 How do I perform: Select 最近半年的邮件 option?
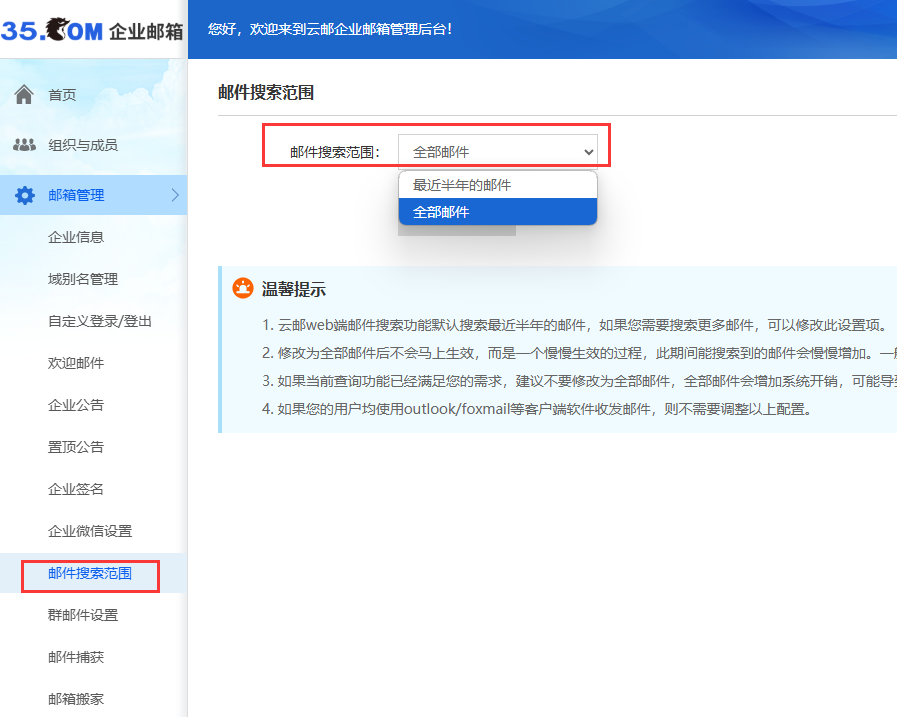coord(462,186)
